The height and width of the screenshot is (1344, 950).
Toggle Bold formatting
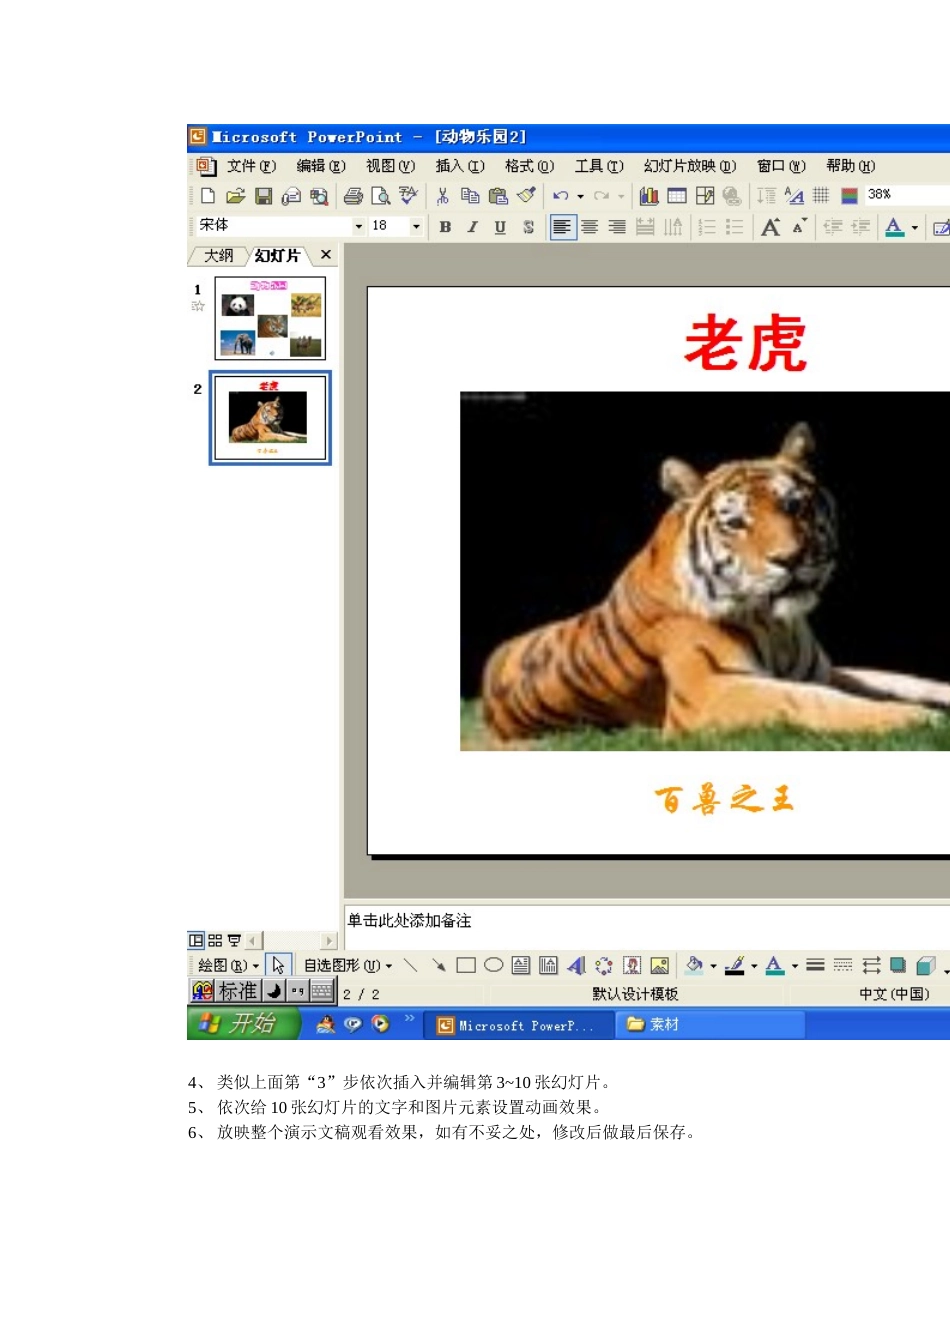point(445,227)
